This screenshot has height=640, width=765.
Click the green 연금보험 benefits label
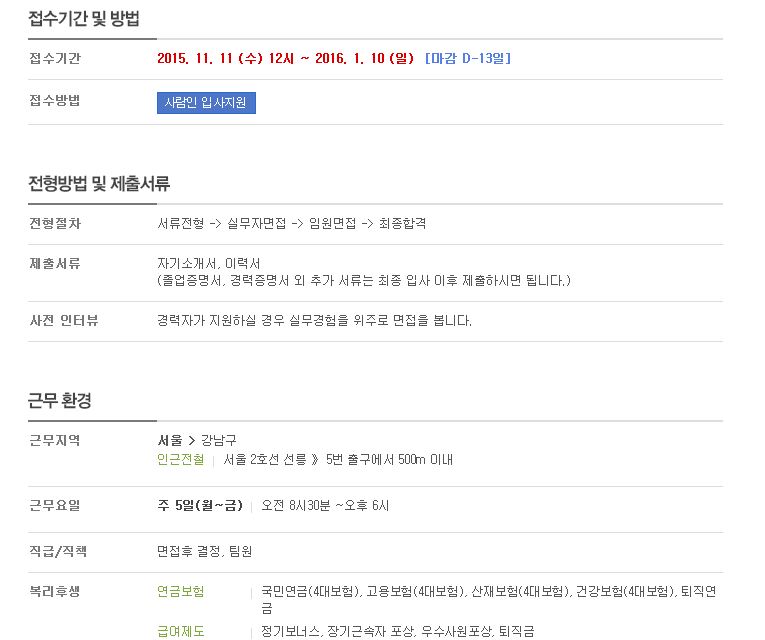pyautogui.click(x=181, y=592)
